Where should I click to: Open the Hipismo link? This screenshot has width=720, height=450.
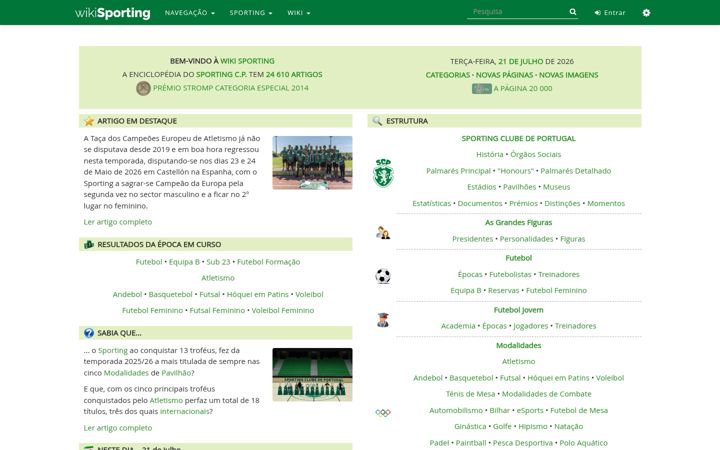click(533, 427)
